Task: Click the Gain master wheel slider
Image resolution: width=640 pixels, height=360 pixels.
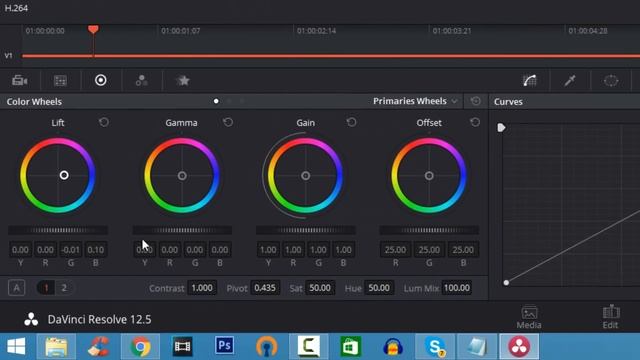Action: [x=306, y=230]
